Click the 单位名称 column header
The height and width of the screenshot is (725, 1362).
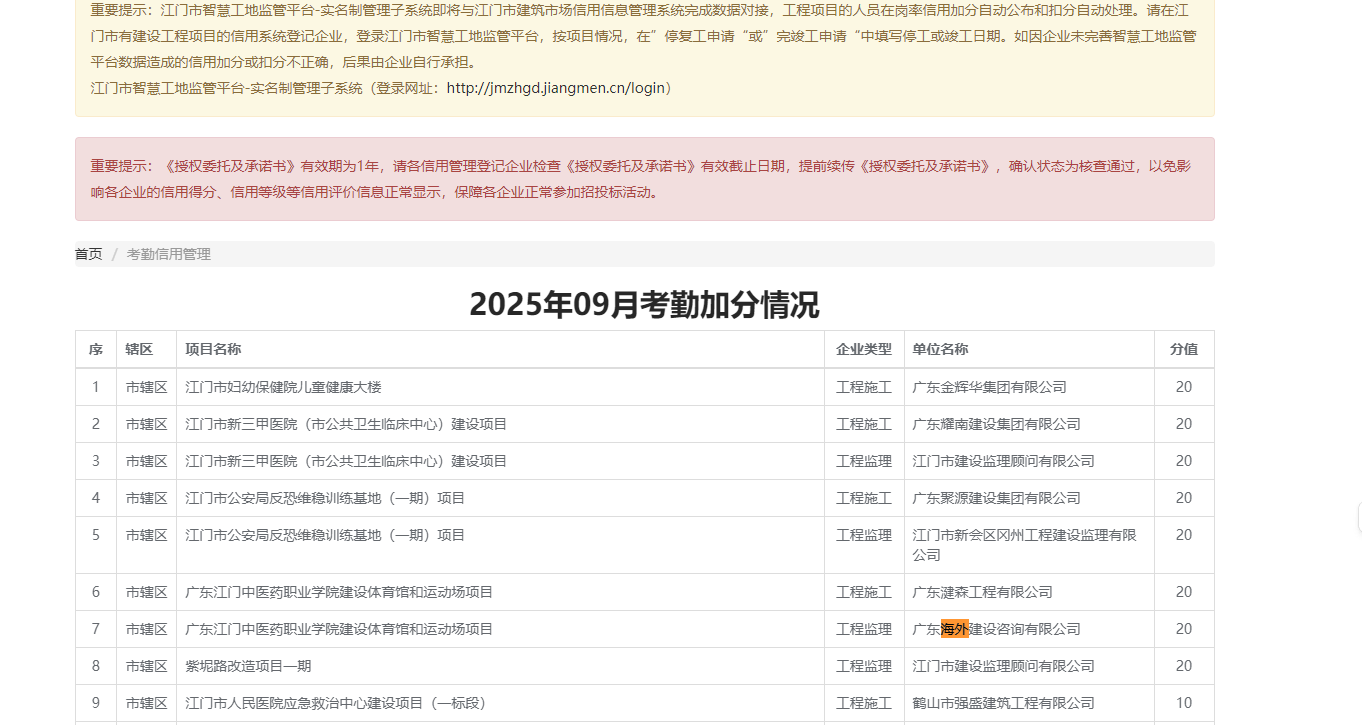tap(940, 349)
